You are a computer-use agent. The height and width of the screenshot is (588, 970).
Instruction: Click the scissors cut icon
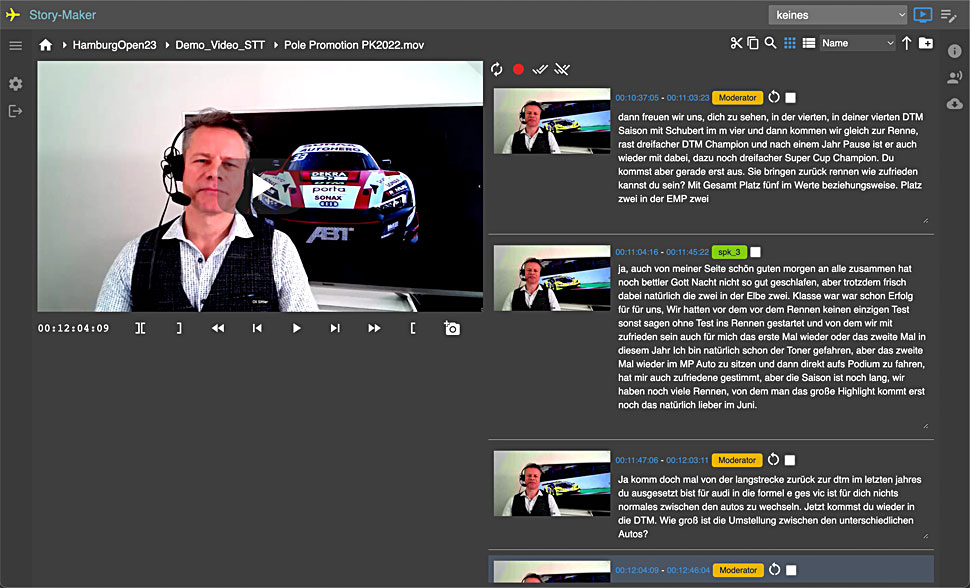point(736,43)
